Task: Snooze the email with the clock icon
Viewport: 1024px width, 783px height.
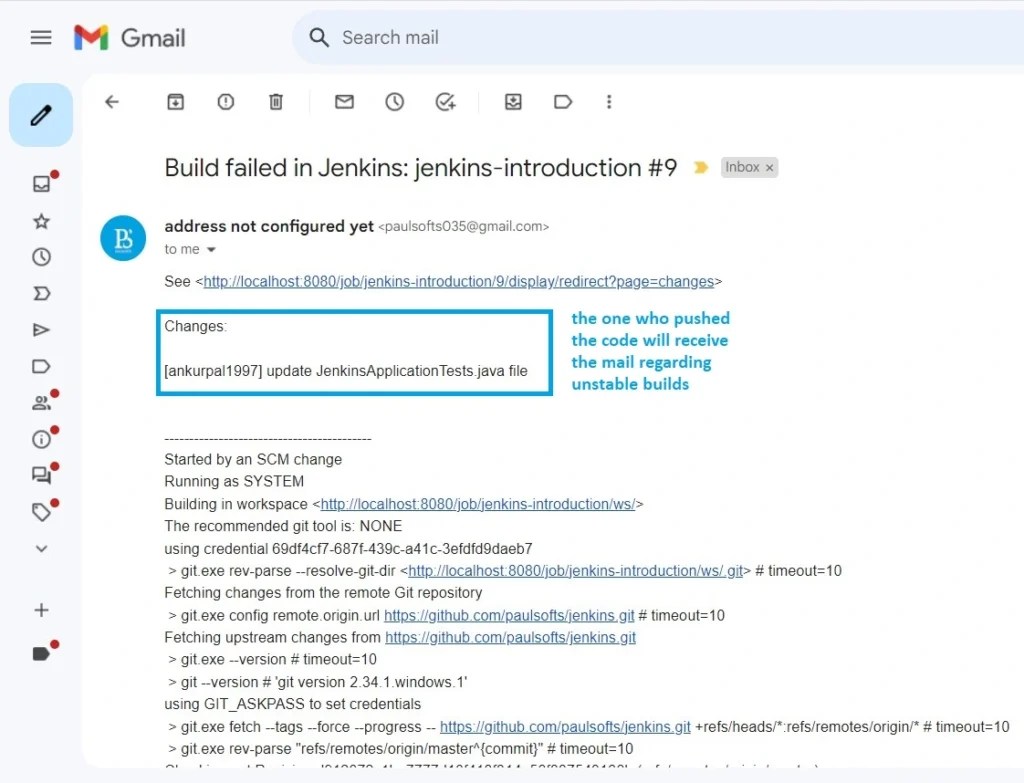Action: click(x=394, y=101)
